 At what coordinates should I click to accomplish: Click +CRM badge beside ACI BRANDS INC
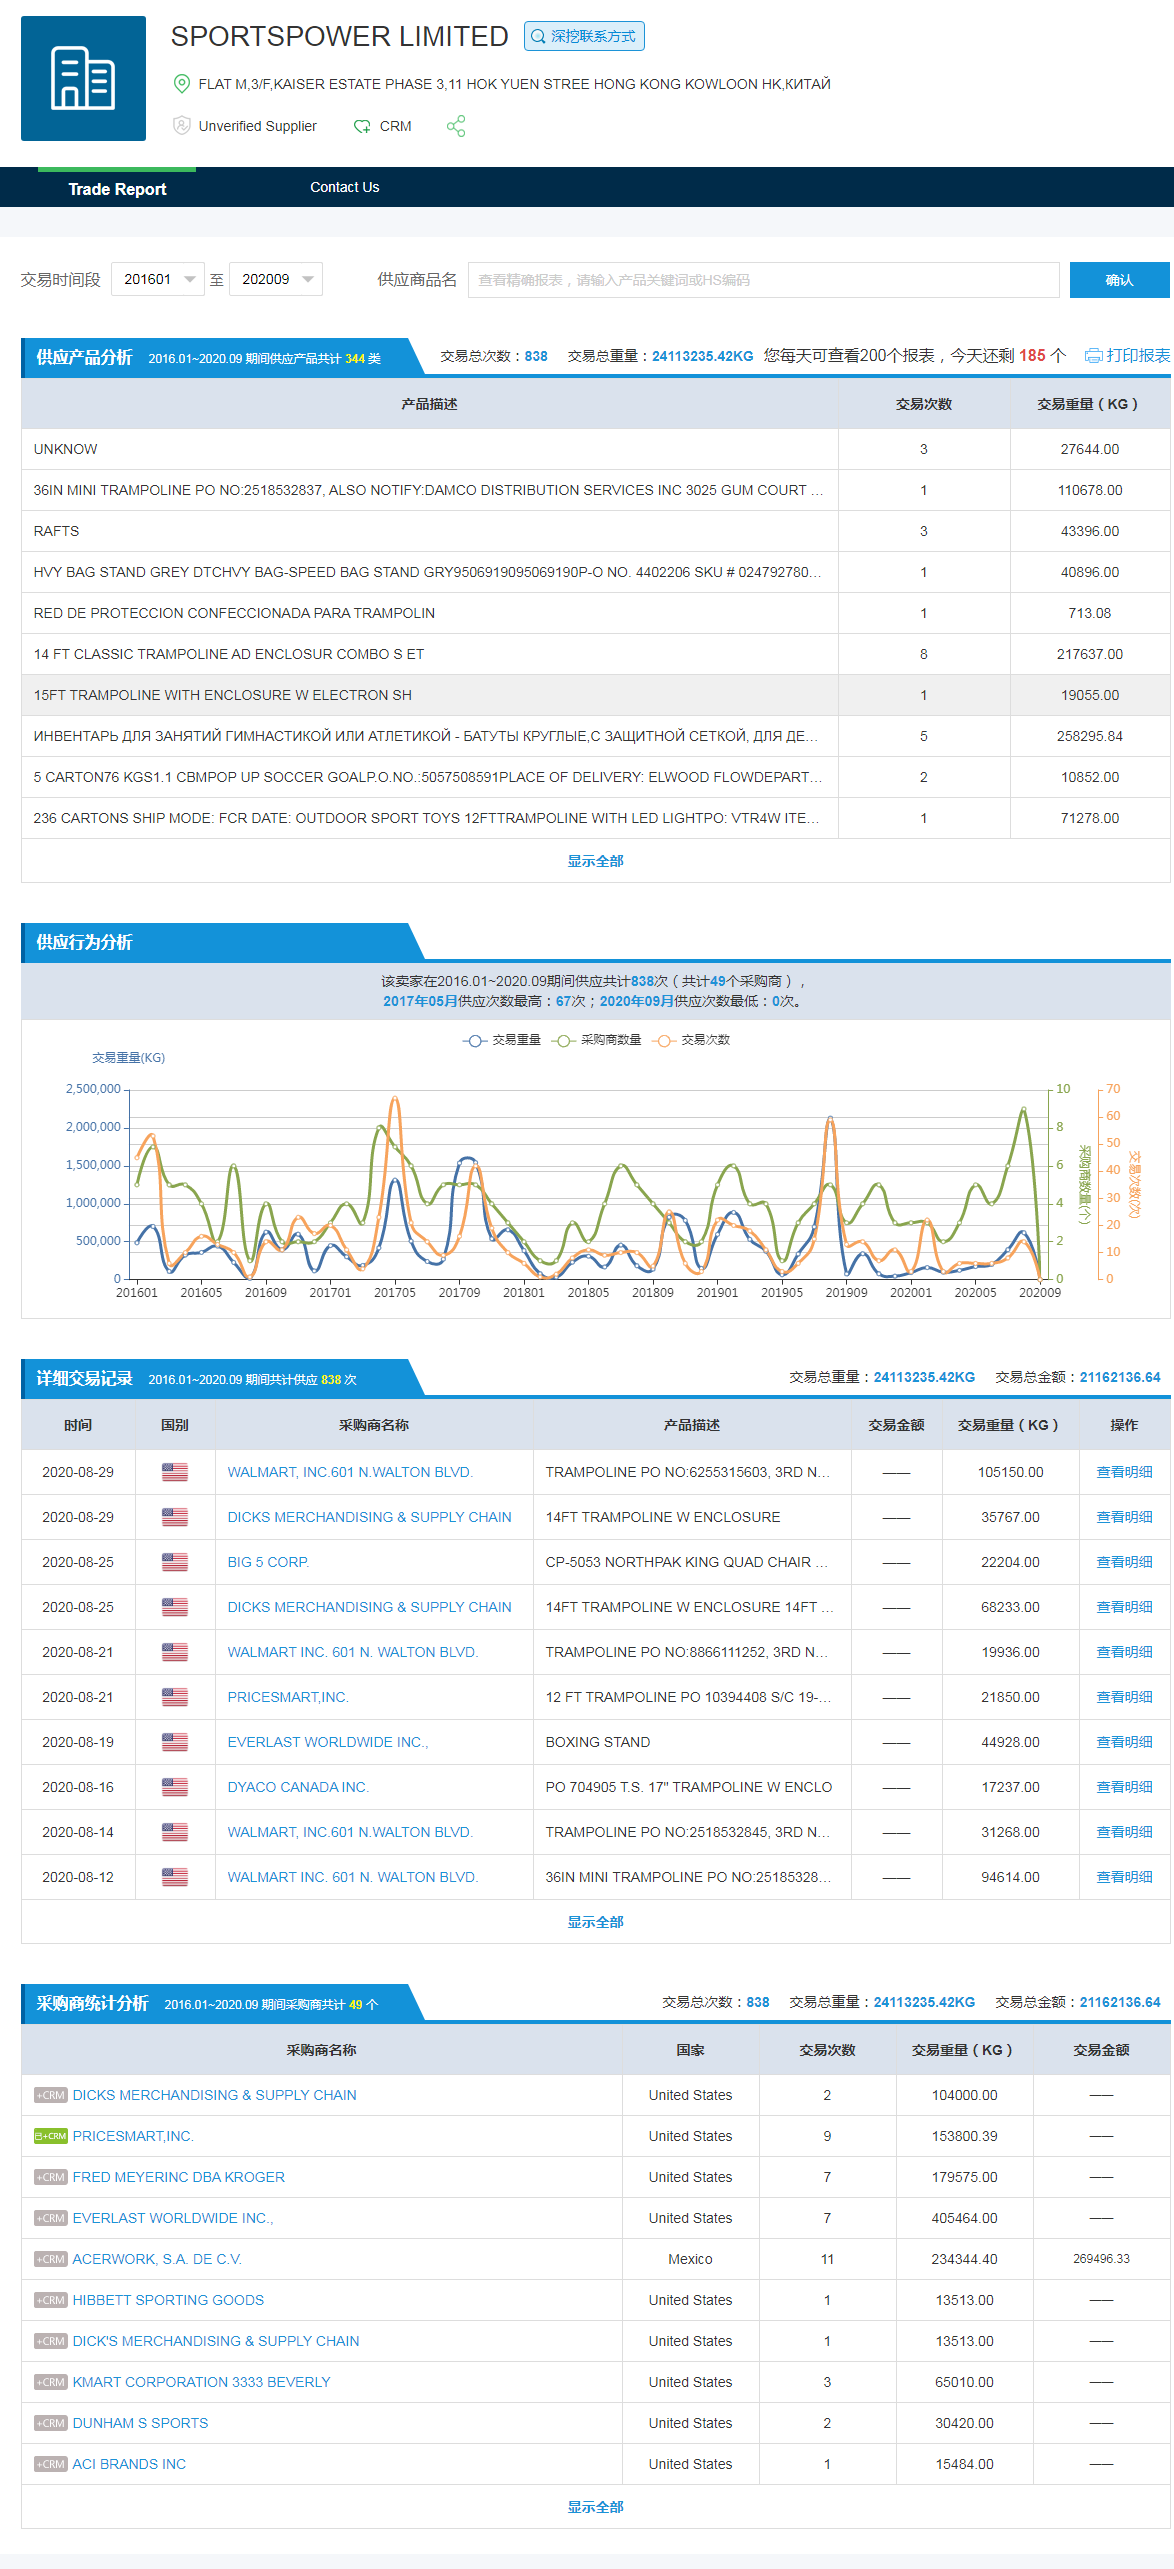click(x=51, y=2464)
